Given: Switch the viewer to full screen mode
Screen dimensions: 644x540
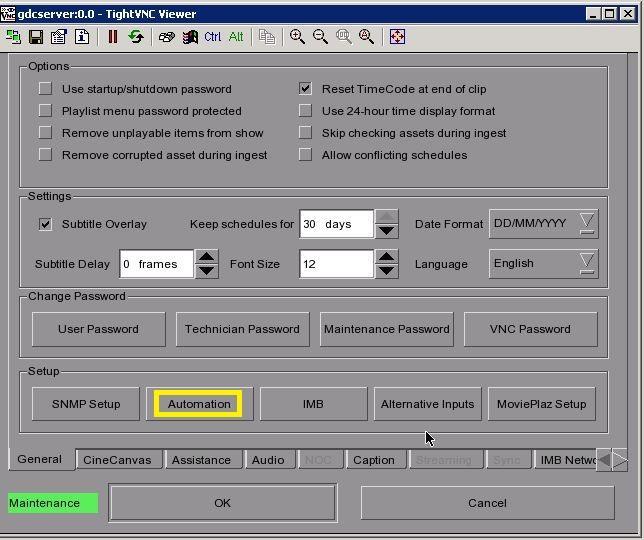Looking at the screenshot, I should coord(397,37).
